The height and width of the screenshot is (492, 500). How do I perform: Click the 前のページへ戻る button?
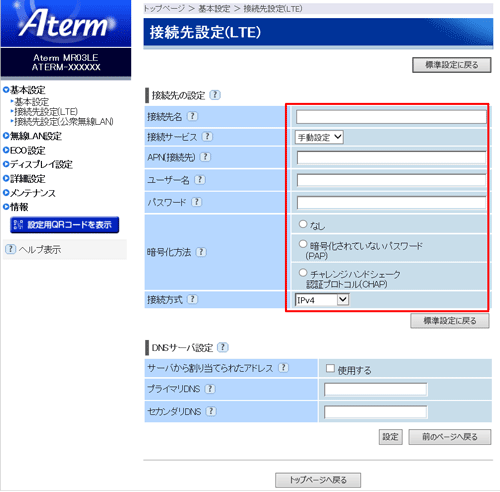click(x=450, y=437)
